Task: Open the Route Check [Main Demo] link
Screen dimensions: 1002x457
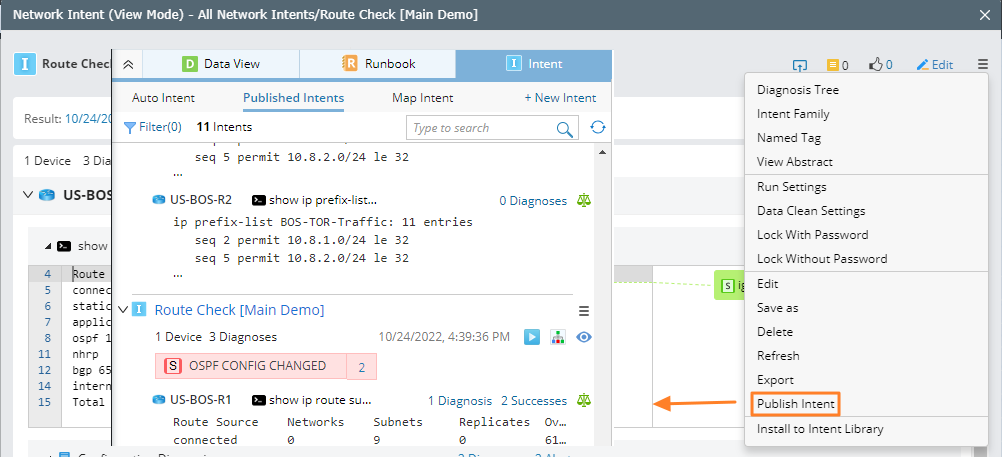Action: tap(239, 310)
